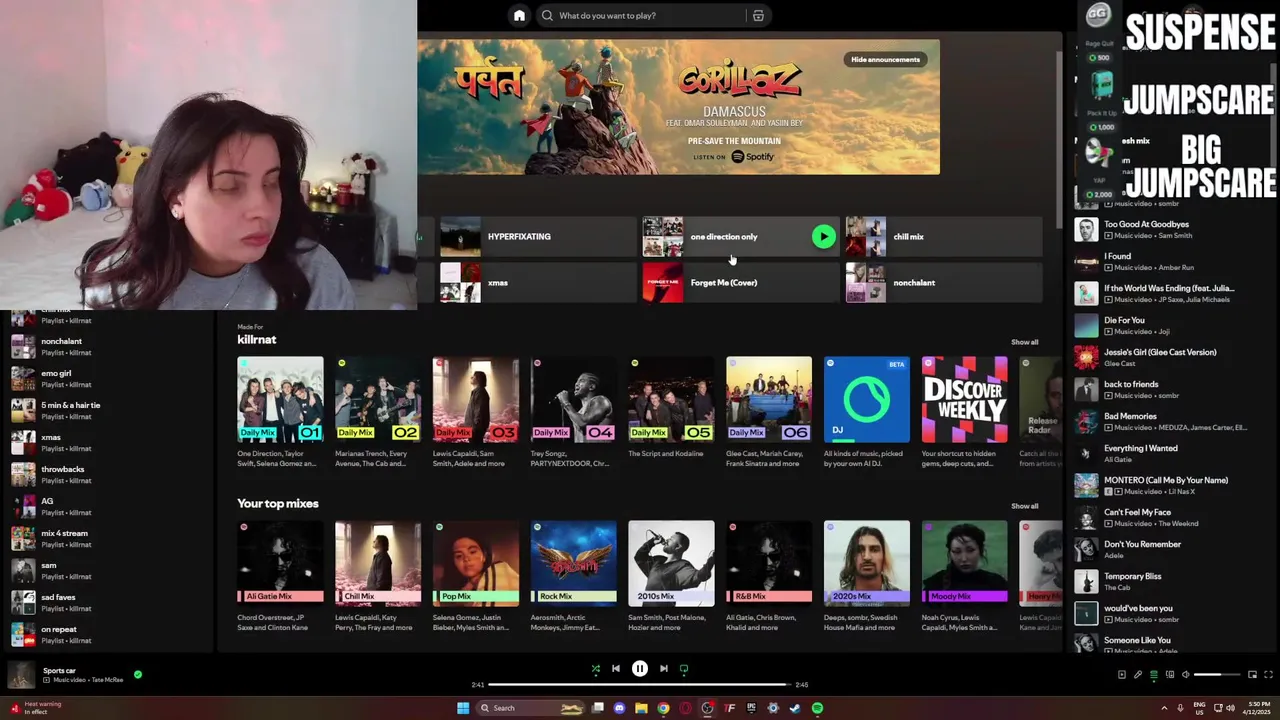Viewport: 1280px width, 720px height.
Task: Open Daily Mix 04 card
Action: pyautogui.click(x=574, y=412)
